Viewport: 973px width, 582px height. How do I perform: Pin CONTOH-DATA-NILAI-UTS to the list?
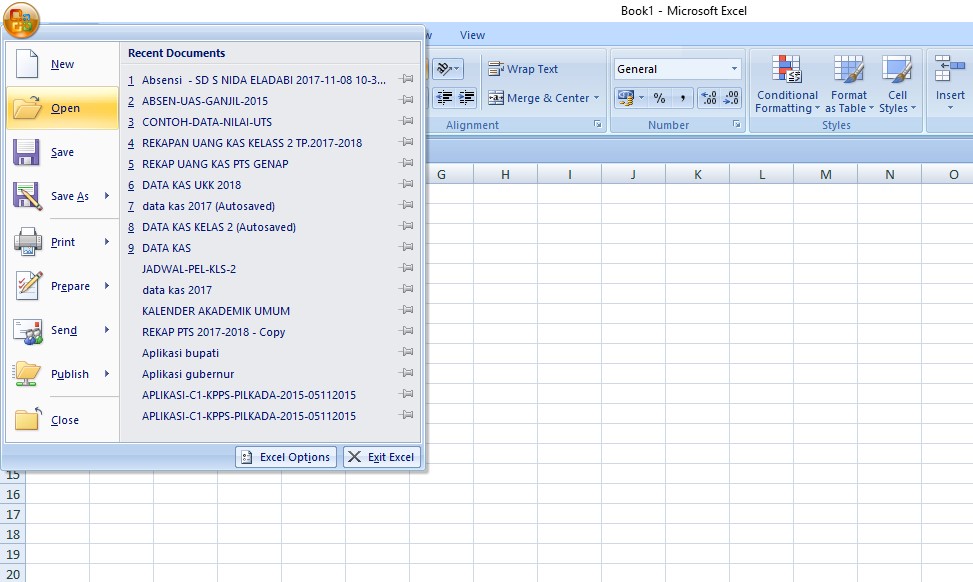406,121
